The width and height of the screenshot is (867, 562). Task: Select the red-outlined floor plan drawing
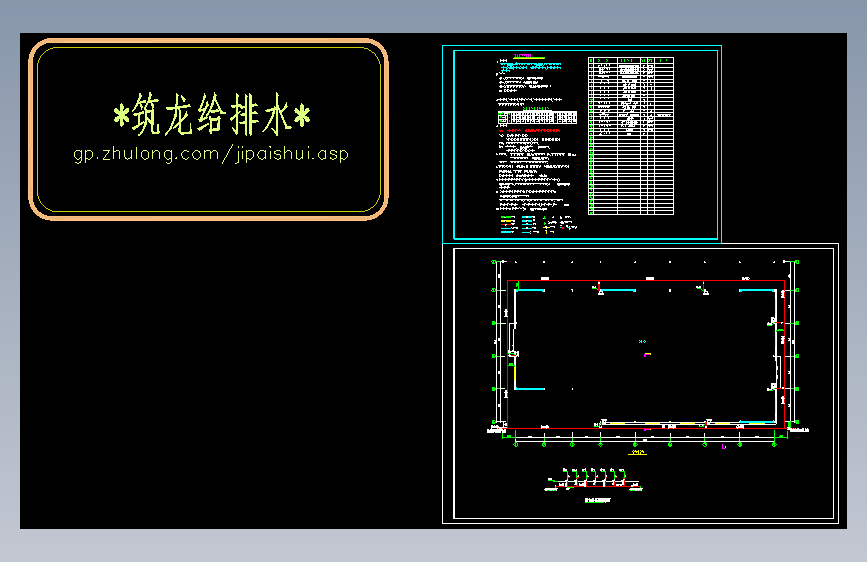[646, 354]
